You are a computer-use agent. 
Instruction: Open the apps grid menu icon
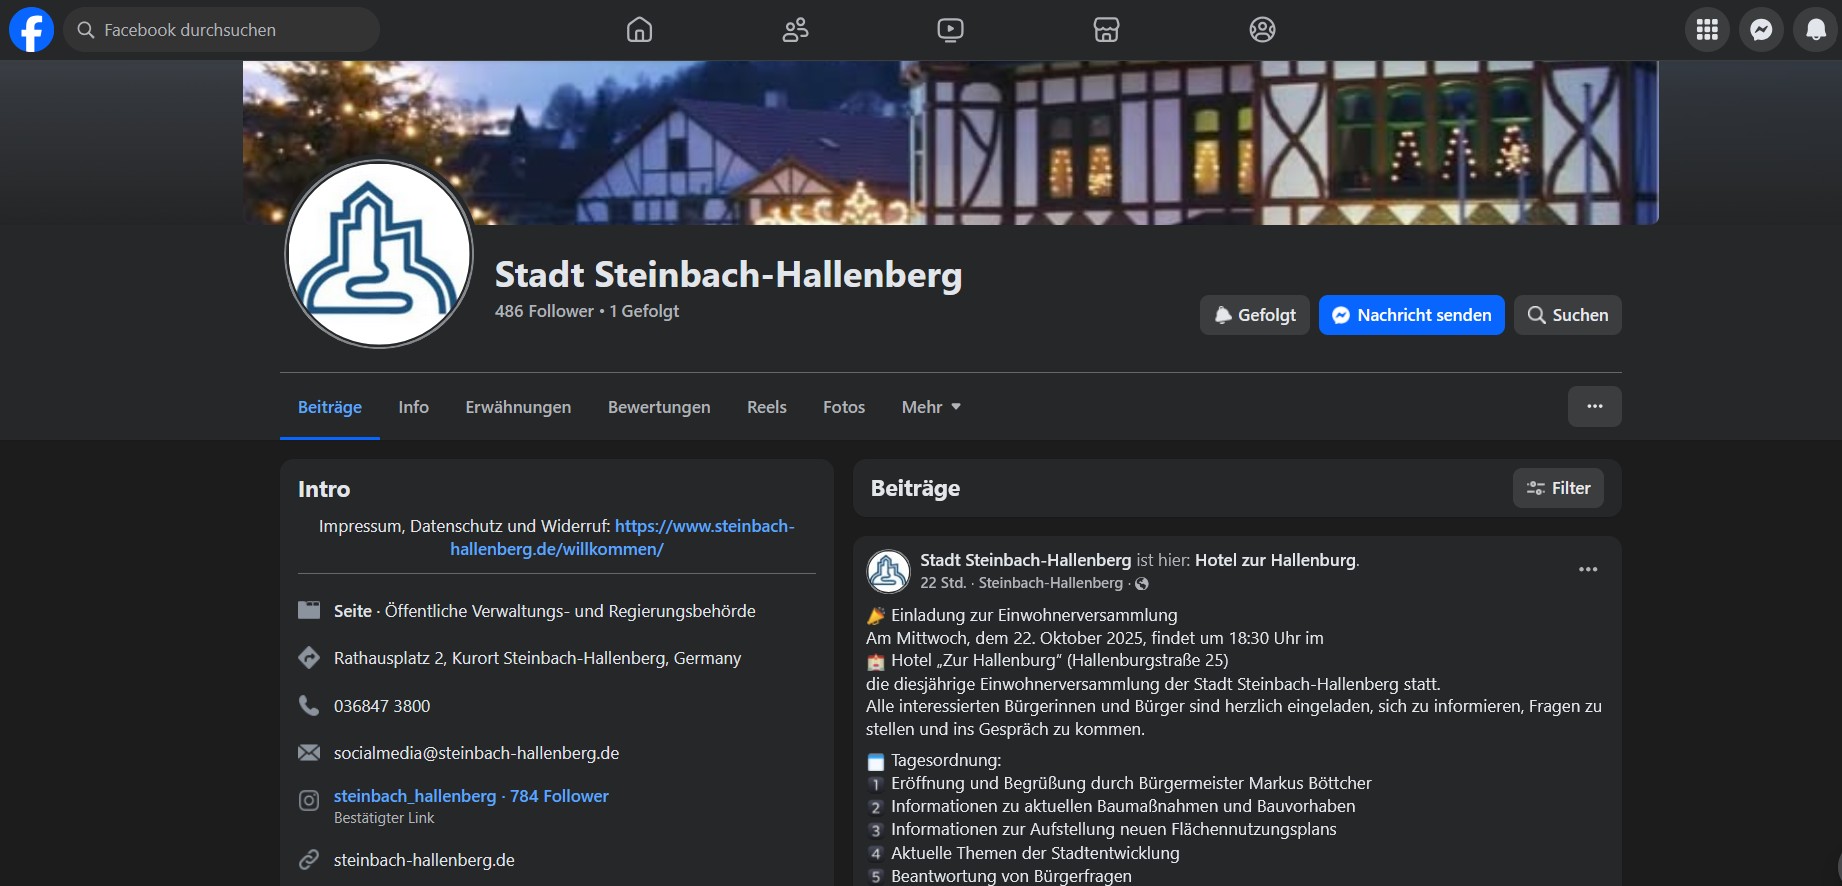click(x=1707, y=30)
